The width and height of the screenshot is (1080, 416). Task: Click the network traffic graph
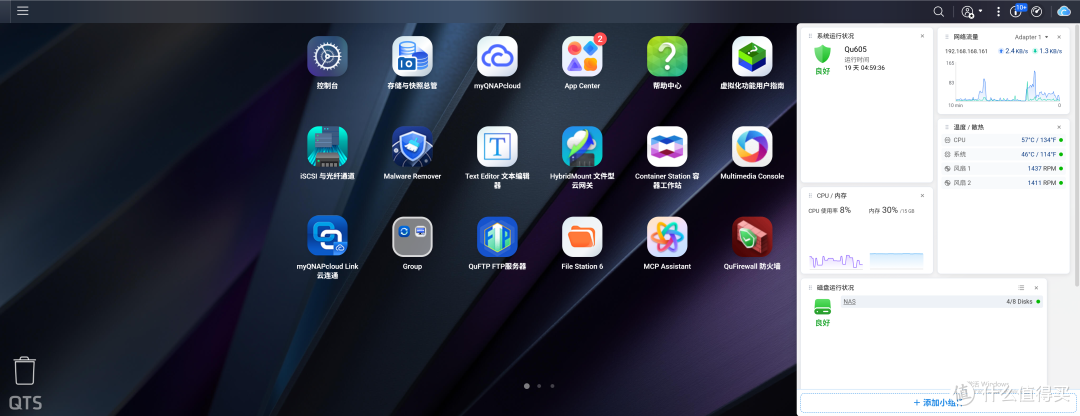click(x=1008, y=83)
